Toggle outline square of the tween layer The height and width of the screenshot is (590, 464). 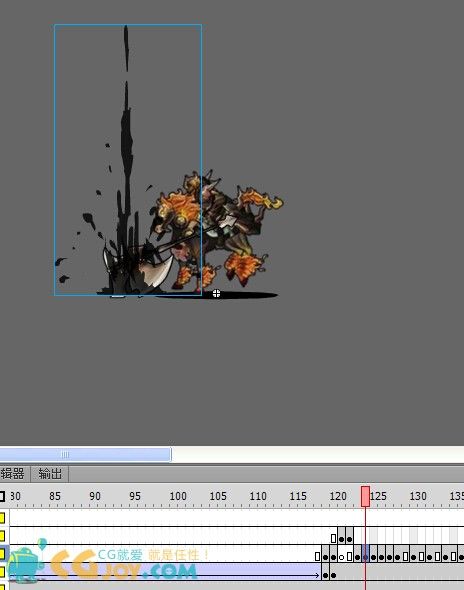tap(2, 572)
